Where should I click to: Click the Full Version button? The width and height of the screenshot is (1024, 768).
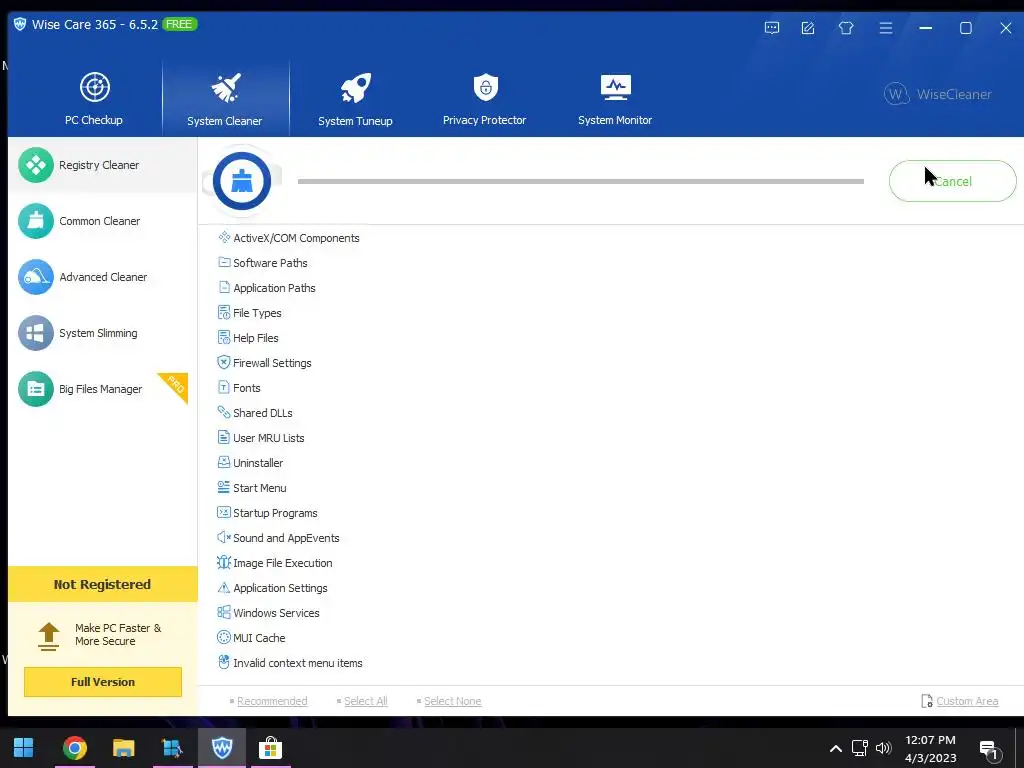pyautogui.click(x=103, y=682)
